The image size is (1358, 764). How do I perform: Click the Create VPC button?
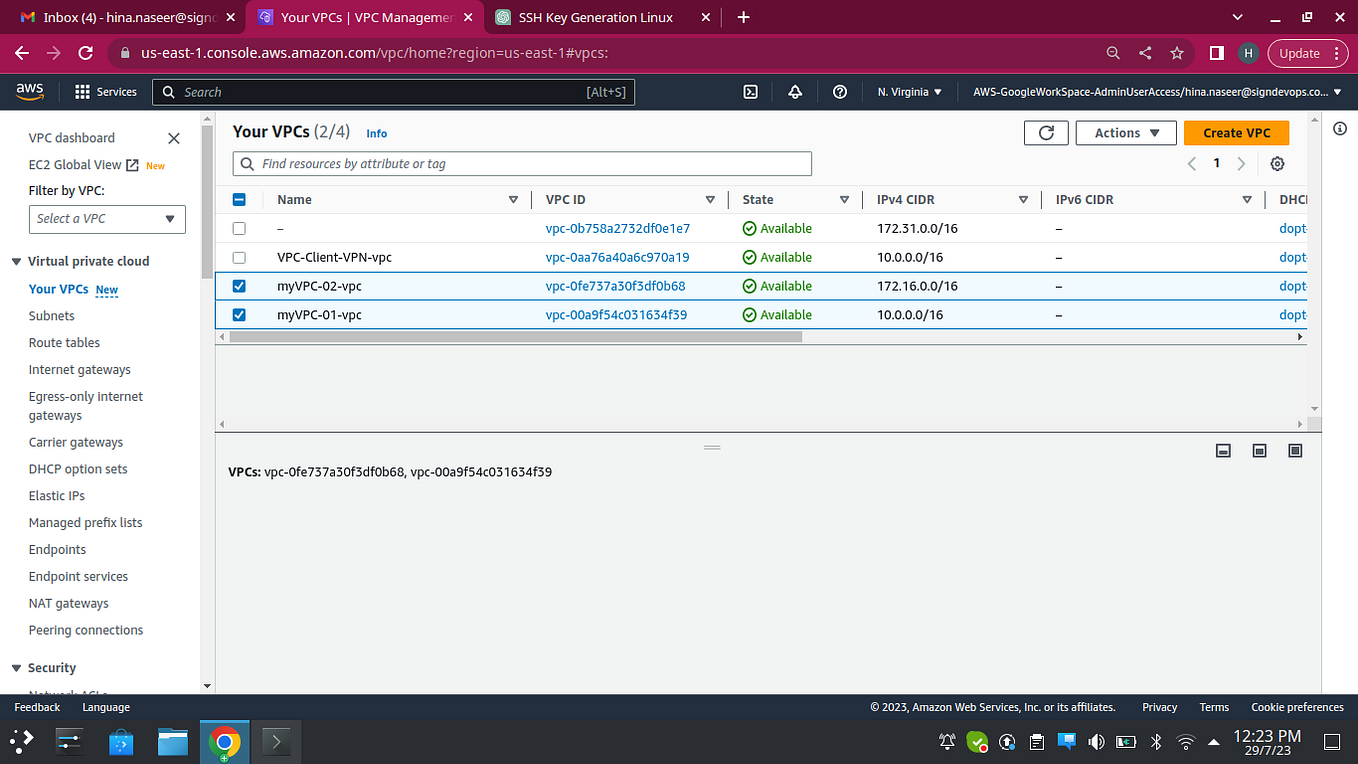coord(1236,132)
